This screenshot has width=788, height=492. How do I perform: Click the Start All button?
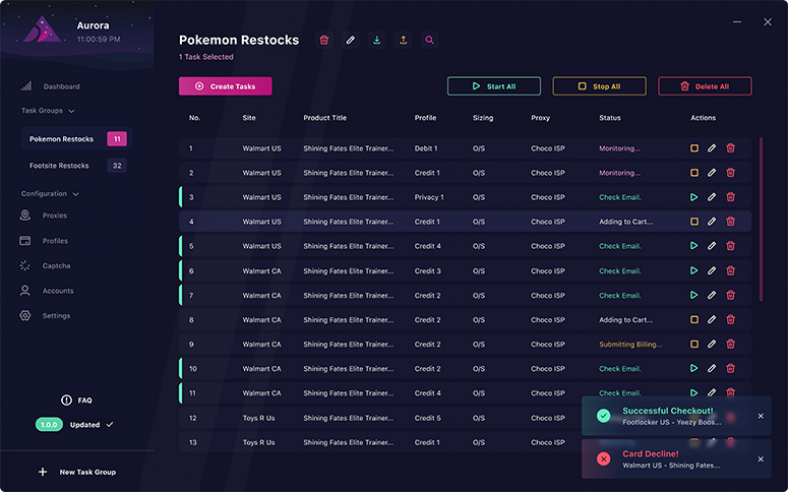coord(494,86)
